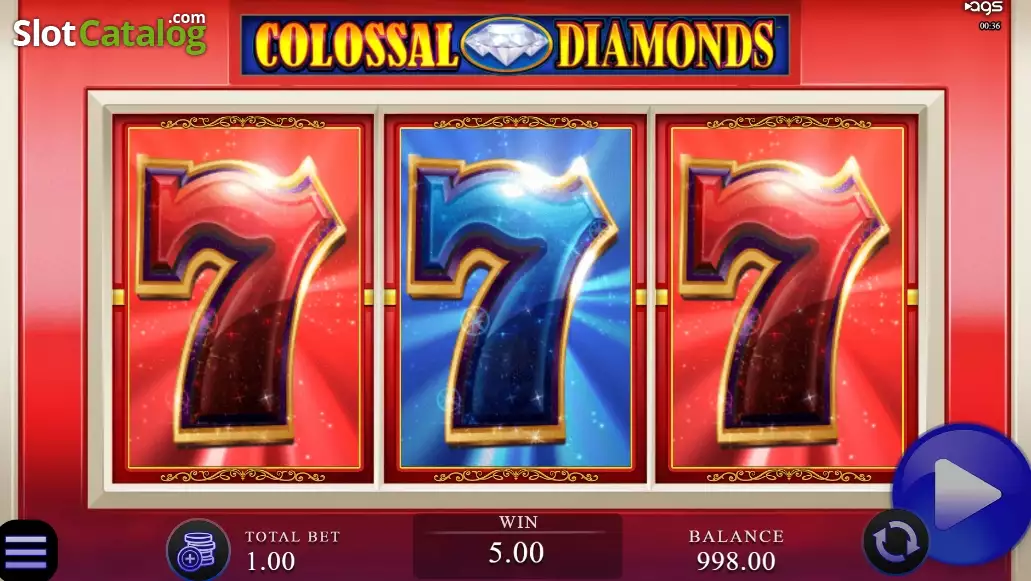Viewport: 1031px width, 581px height.
Task: Open the hamburger menu icon
Action: point(26,551)
